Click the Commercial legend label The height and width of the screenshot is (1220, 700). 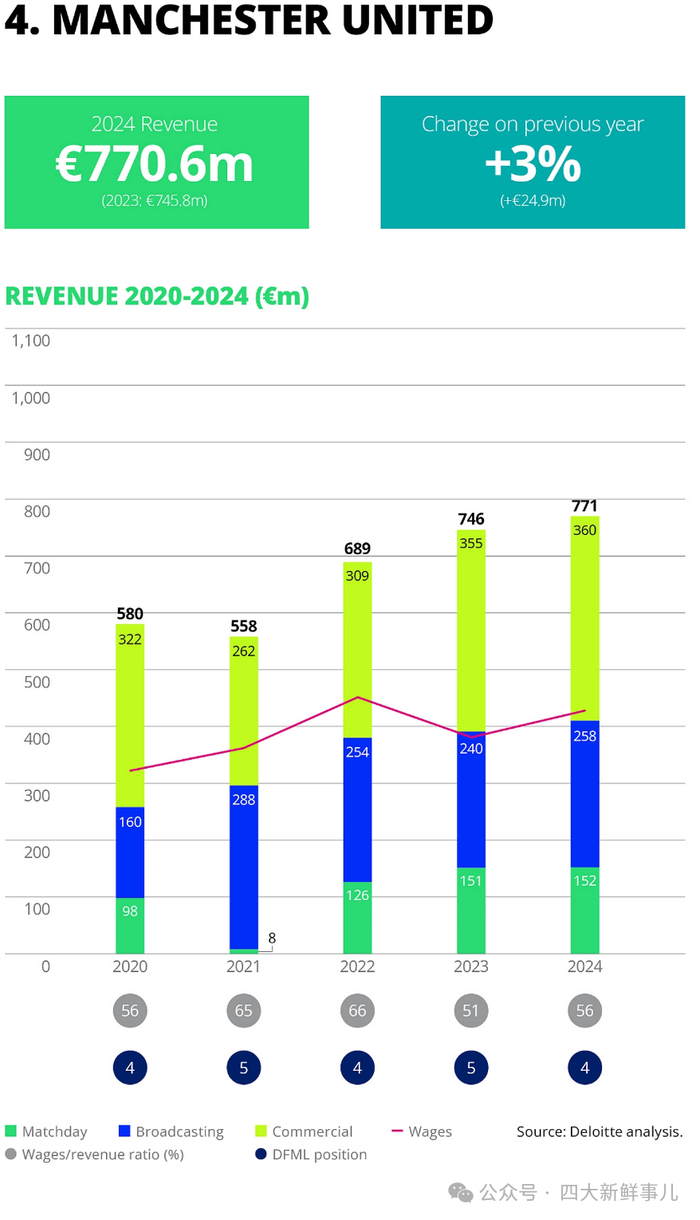pyautogui.click(x=313, y=1132)
